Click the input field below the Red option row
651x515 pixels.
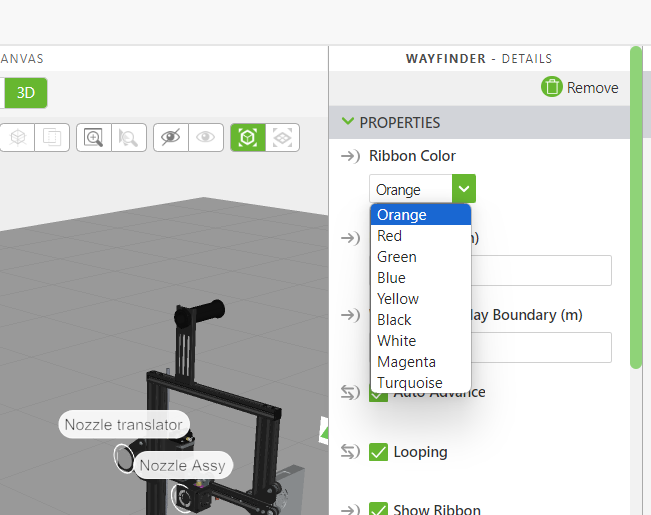click(541, 270)
